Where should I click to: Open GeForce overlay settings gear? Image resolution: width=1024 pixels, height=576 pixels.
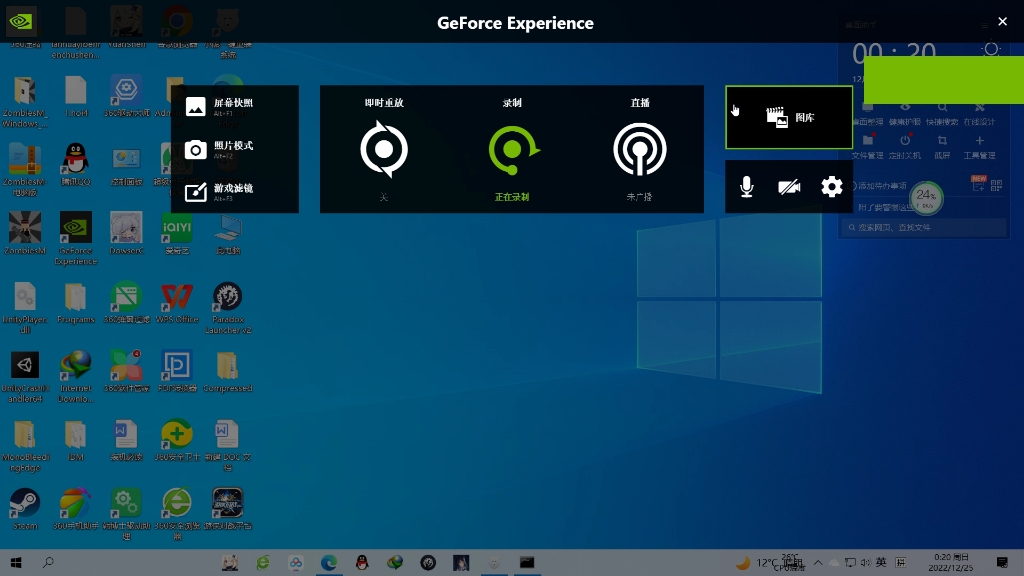[831, 186]
